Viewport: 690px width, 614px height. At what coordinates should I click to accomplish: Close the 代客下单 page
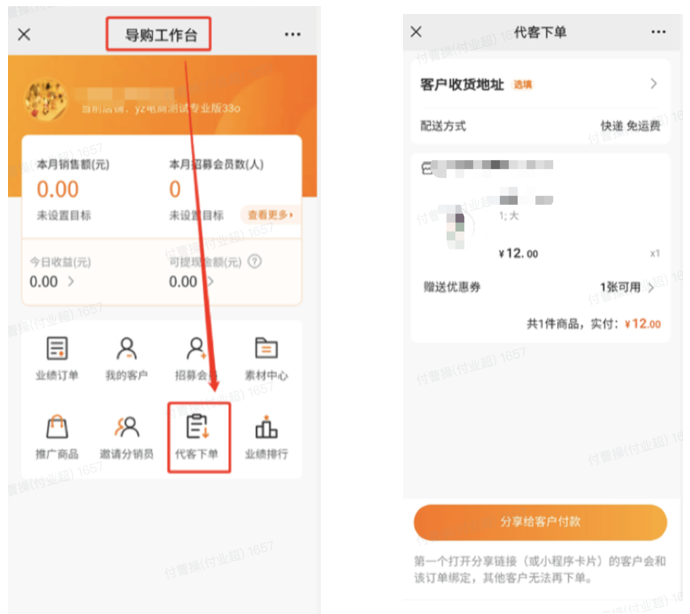tap(416, 32)
